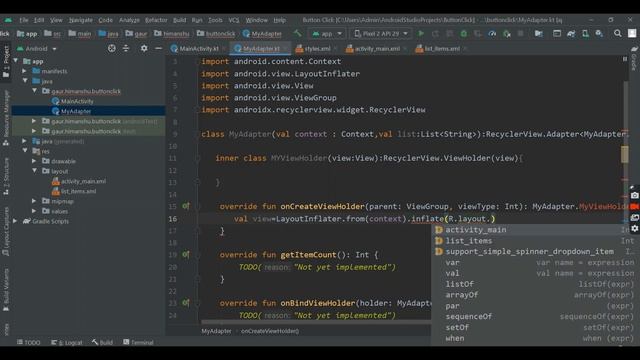Open the Profiler gauge icon

492,33
